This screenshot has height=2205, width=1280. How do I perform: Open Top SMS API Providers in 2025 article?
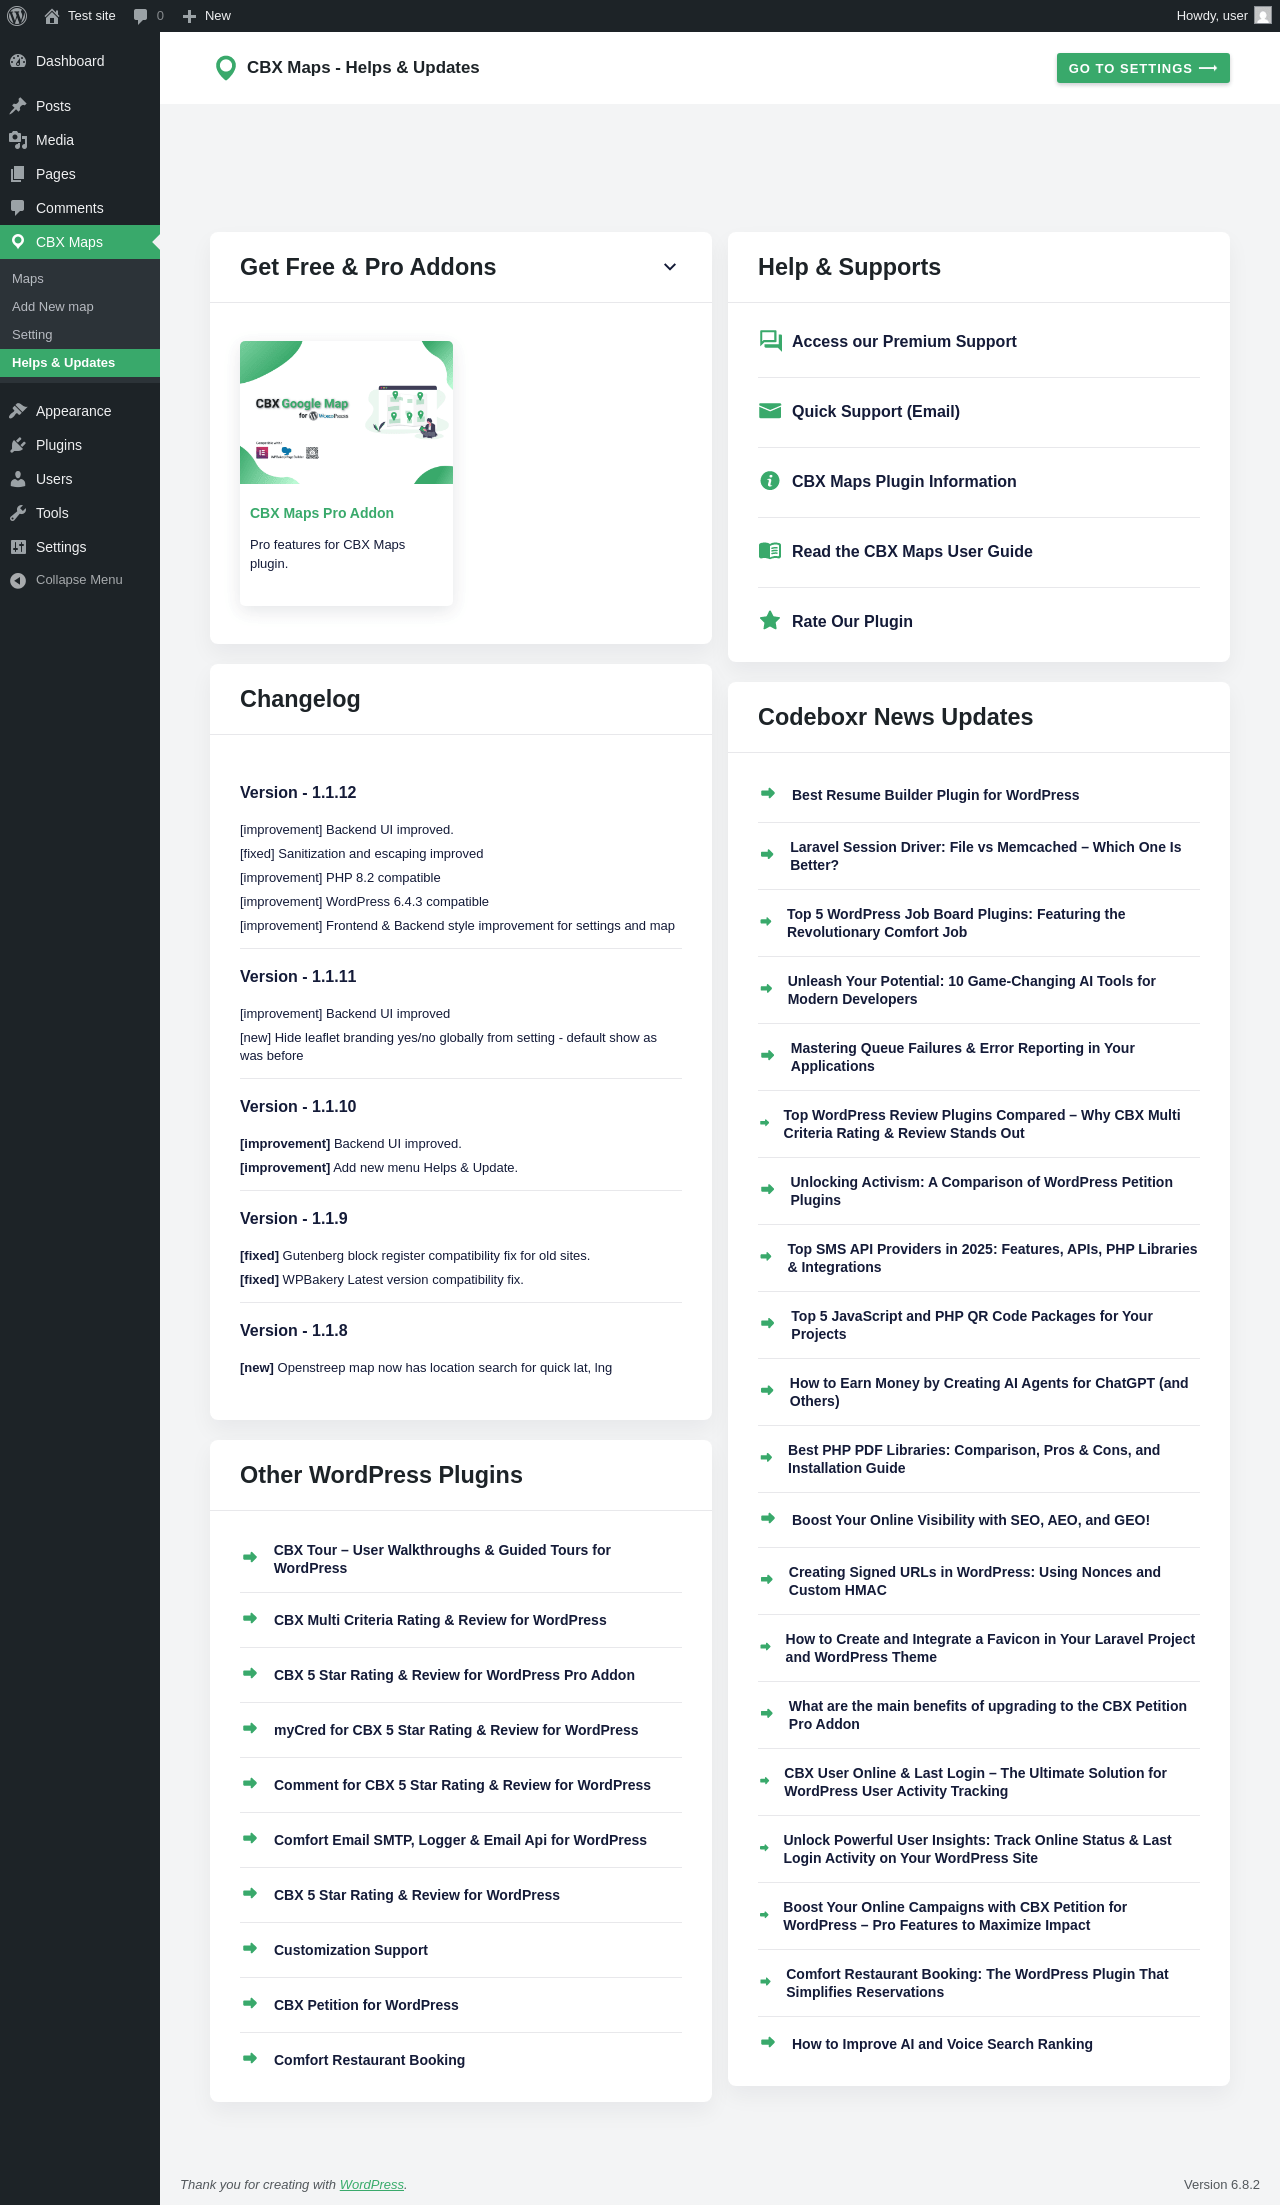click(x=992, y=1258)
